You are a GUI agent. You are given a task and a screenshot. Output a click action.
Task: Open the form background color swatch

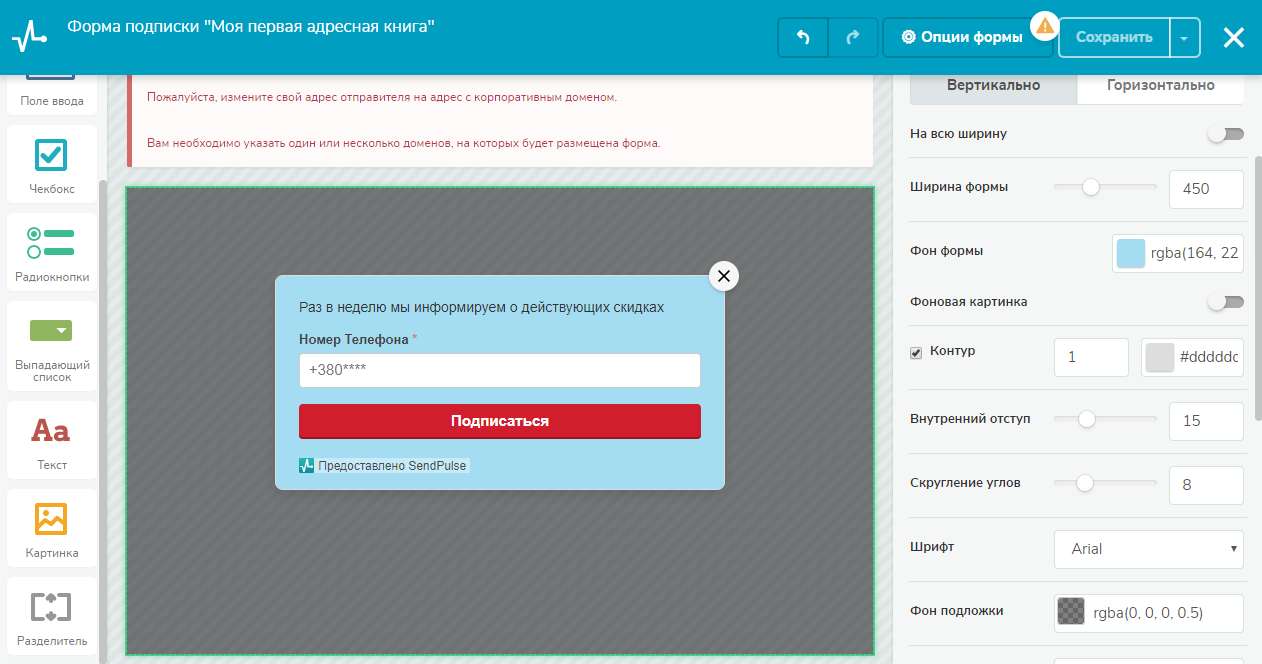tap(1131, 253)
